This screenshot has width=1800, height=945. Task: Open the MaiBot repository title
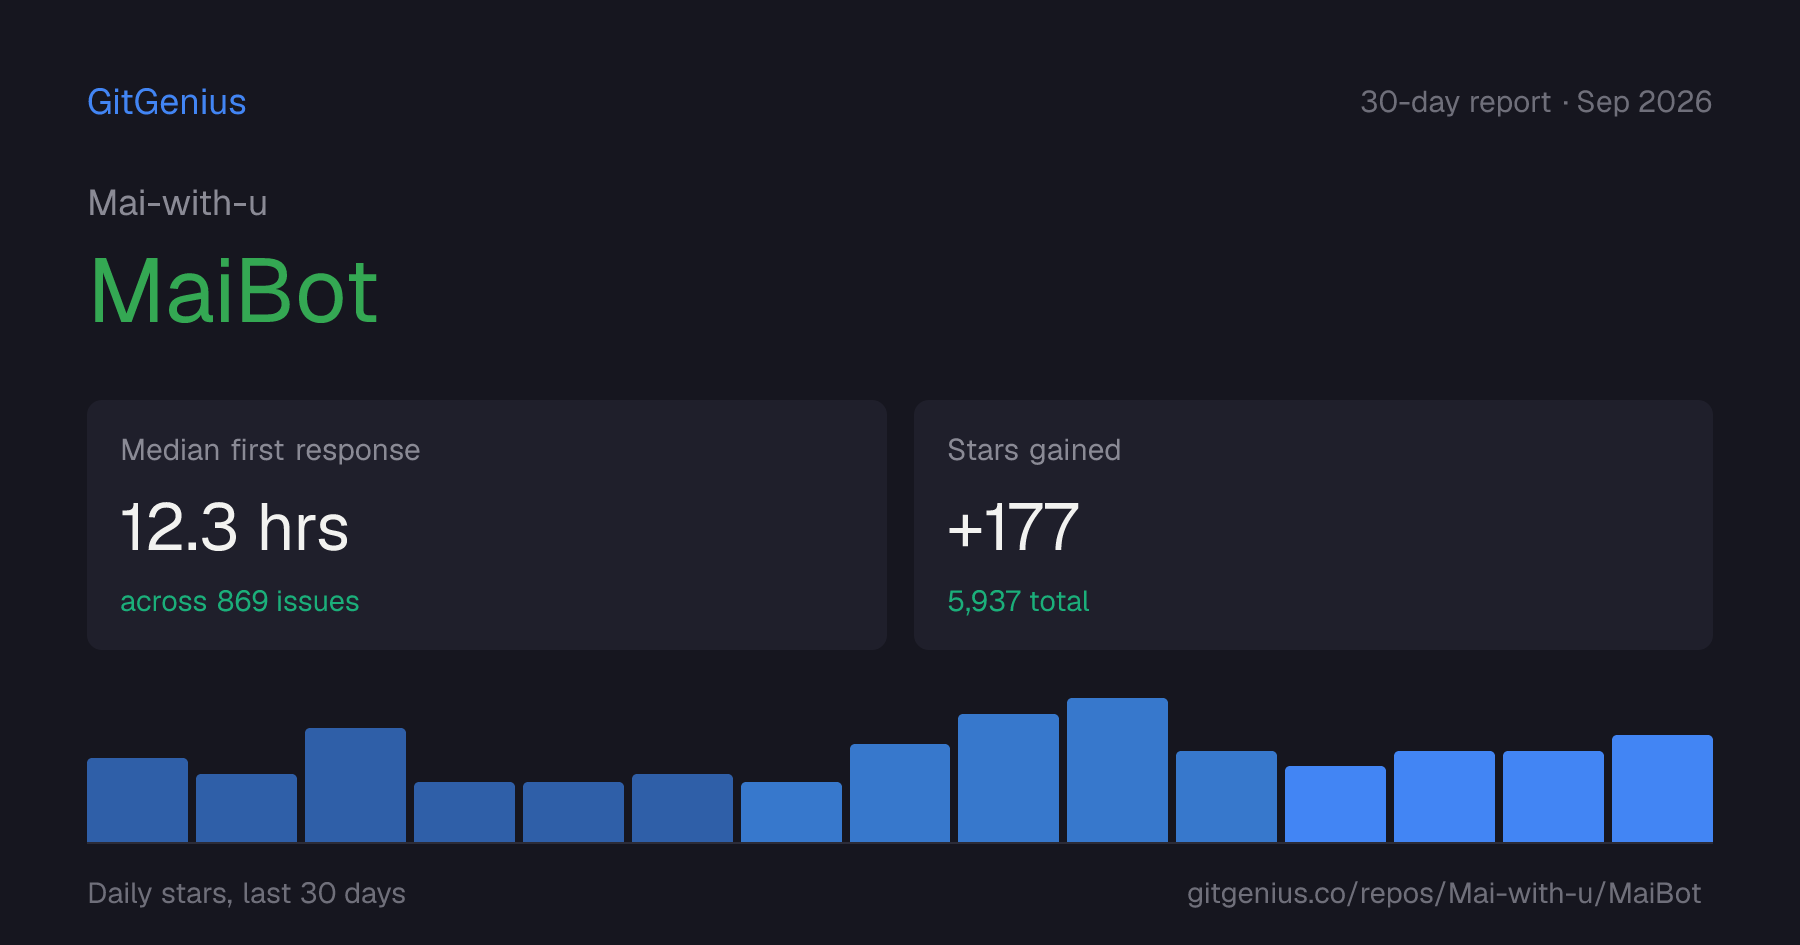(234, 291)
